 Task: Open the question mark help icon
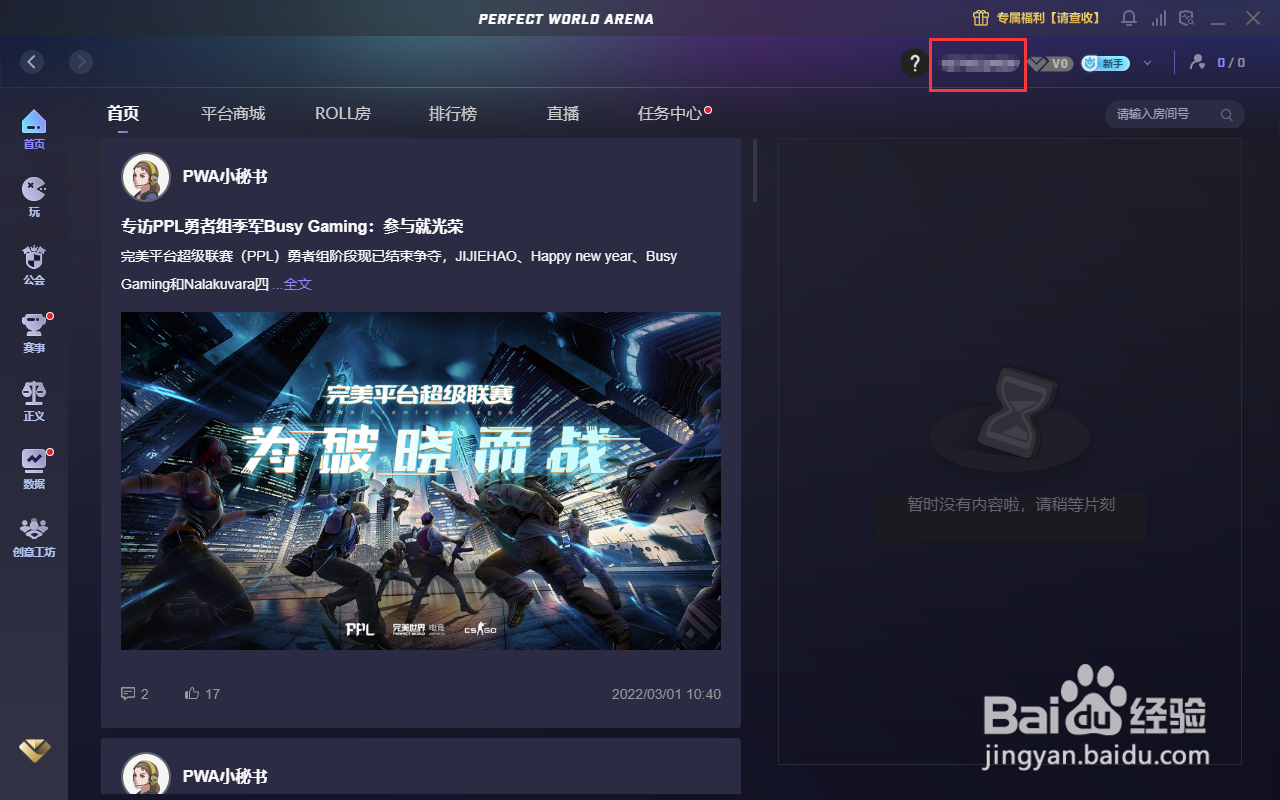click(913, 63)
